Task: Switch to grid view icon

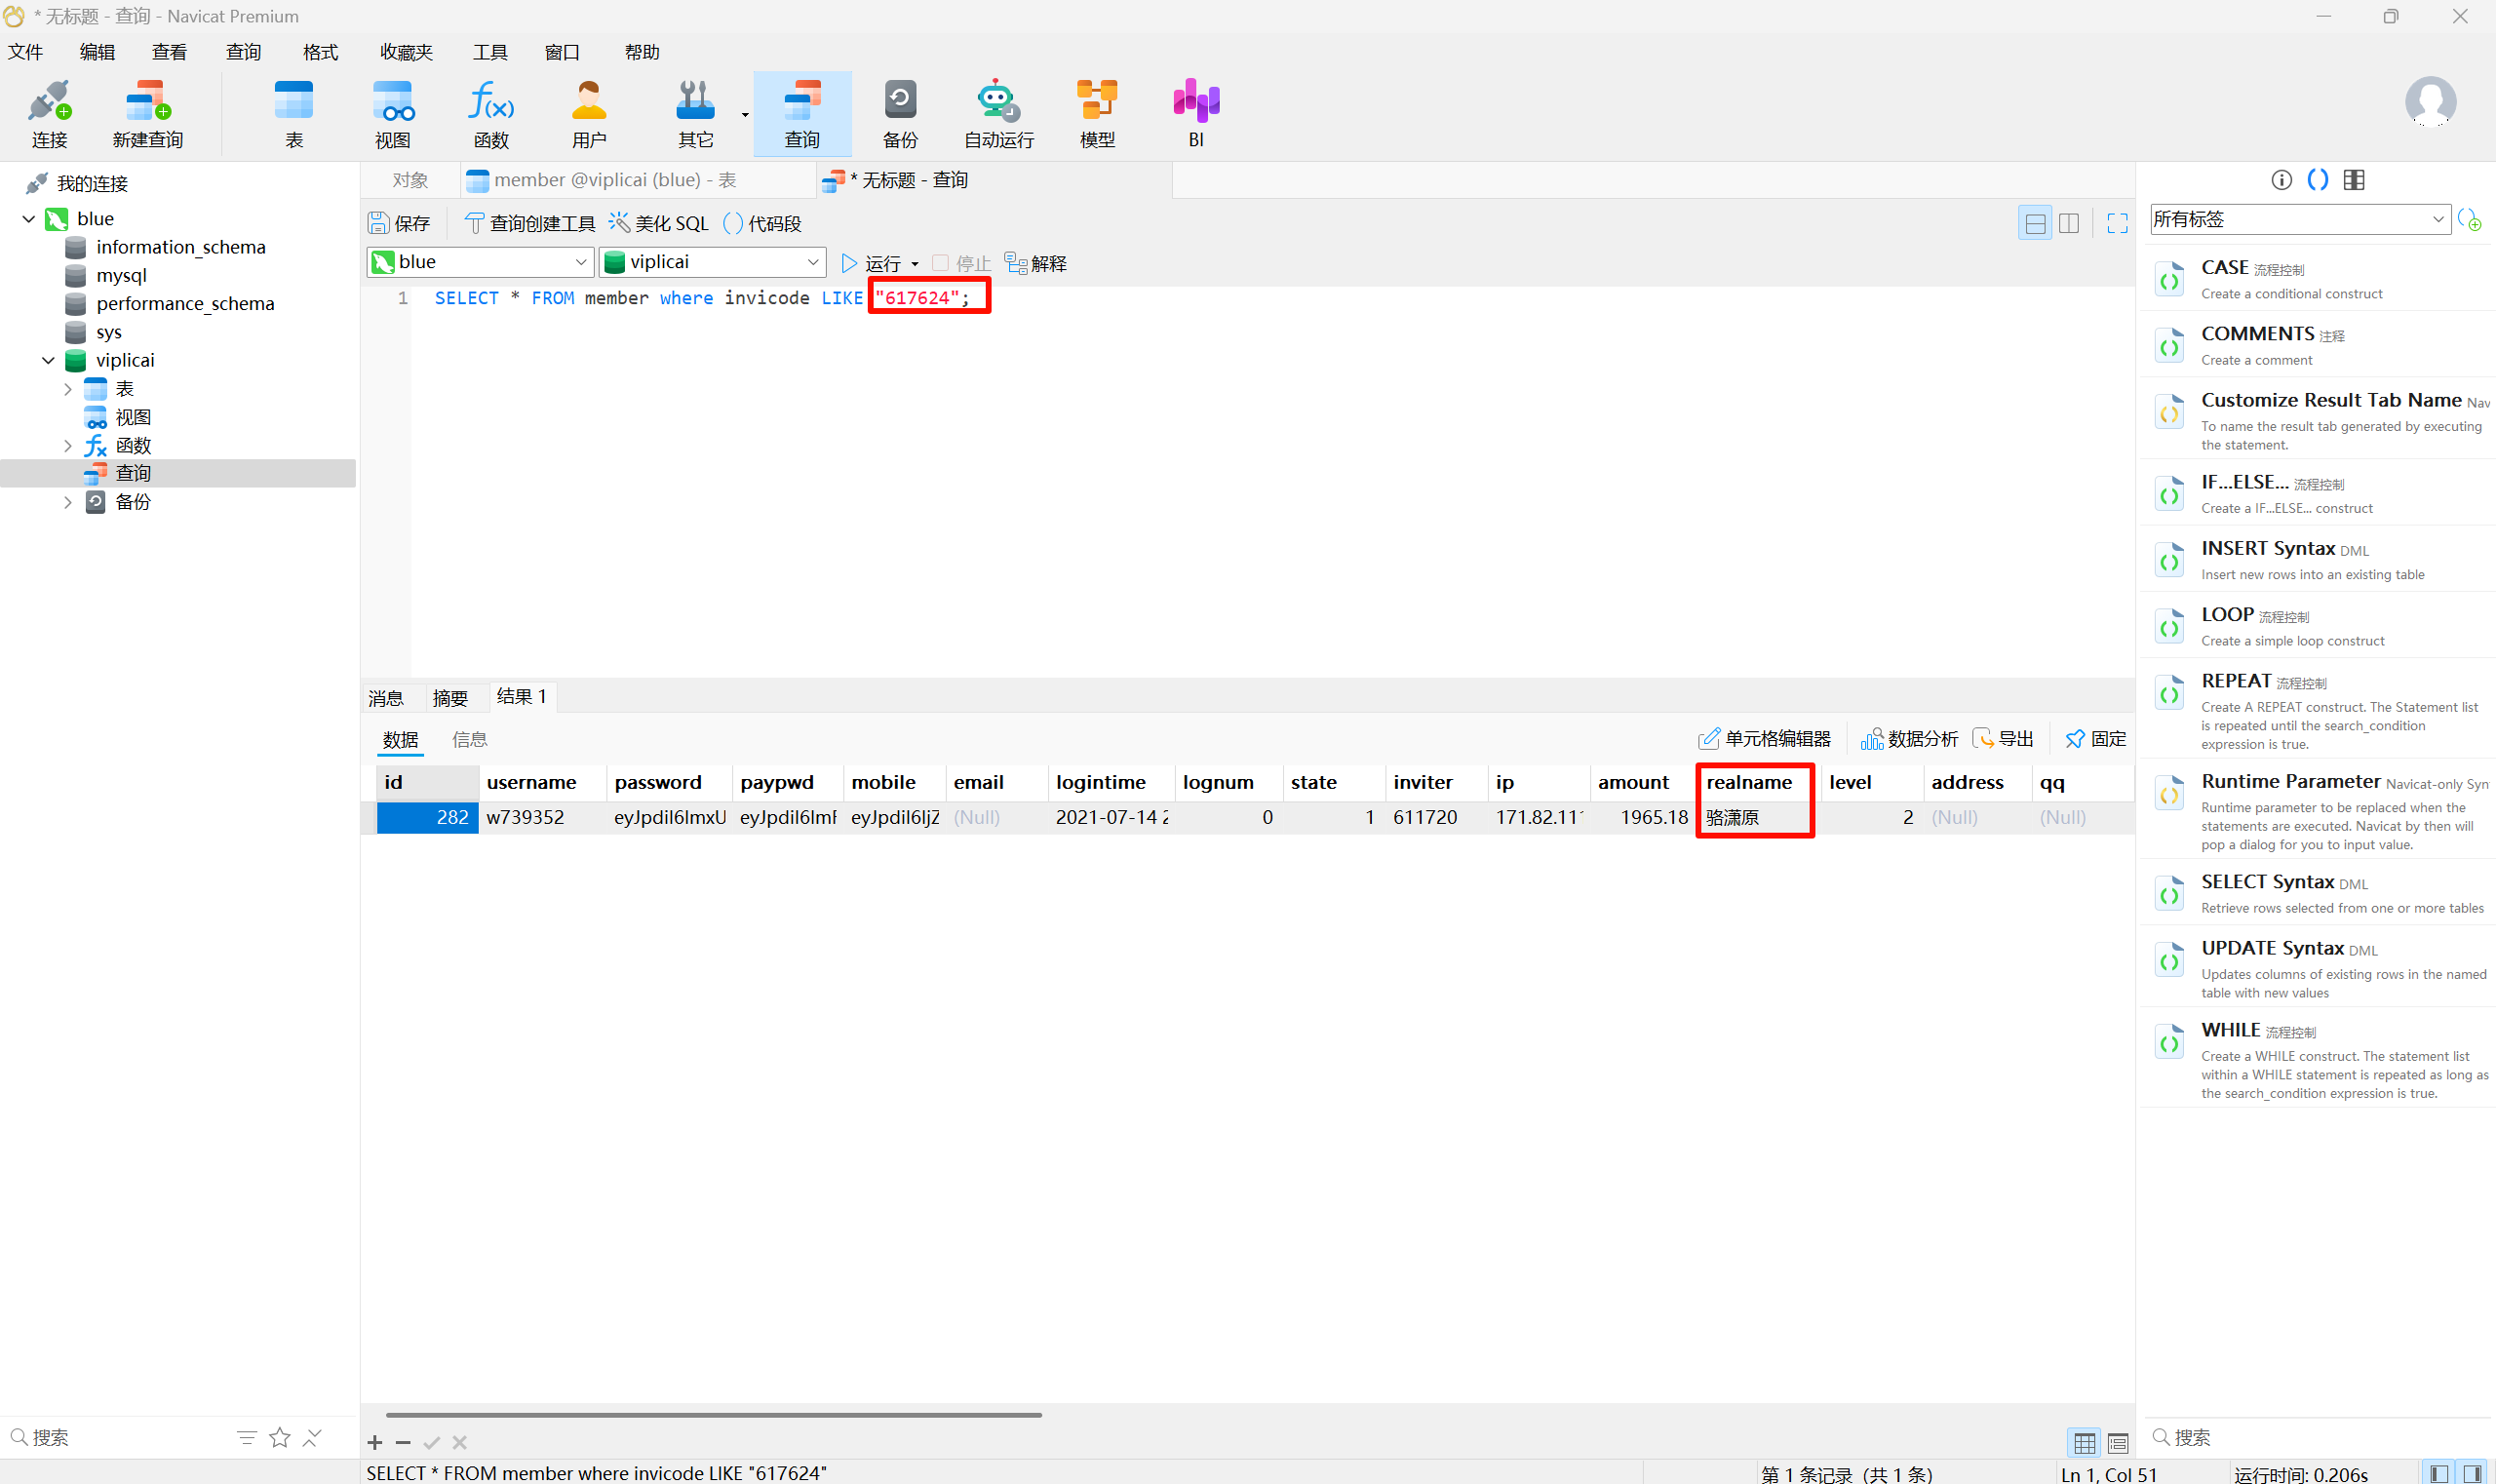Action: point(2084,1443)
